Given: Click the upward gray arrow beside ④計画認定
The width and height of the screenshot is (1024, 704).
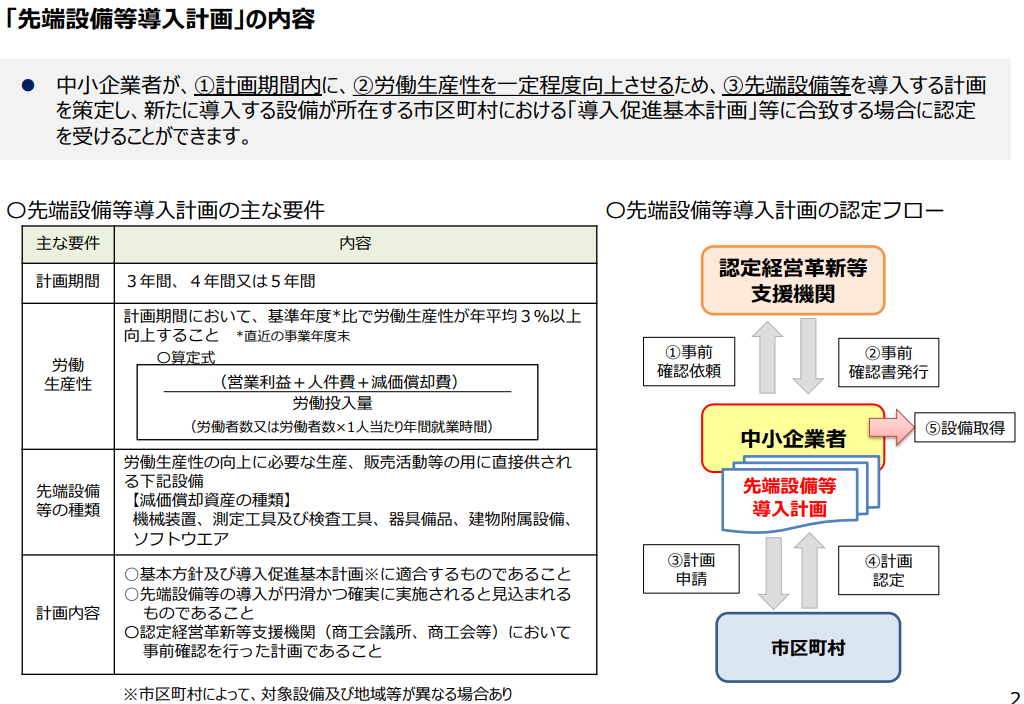Looking at the screenshot, I should [807, 572].
